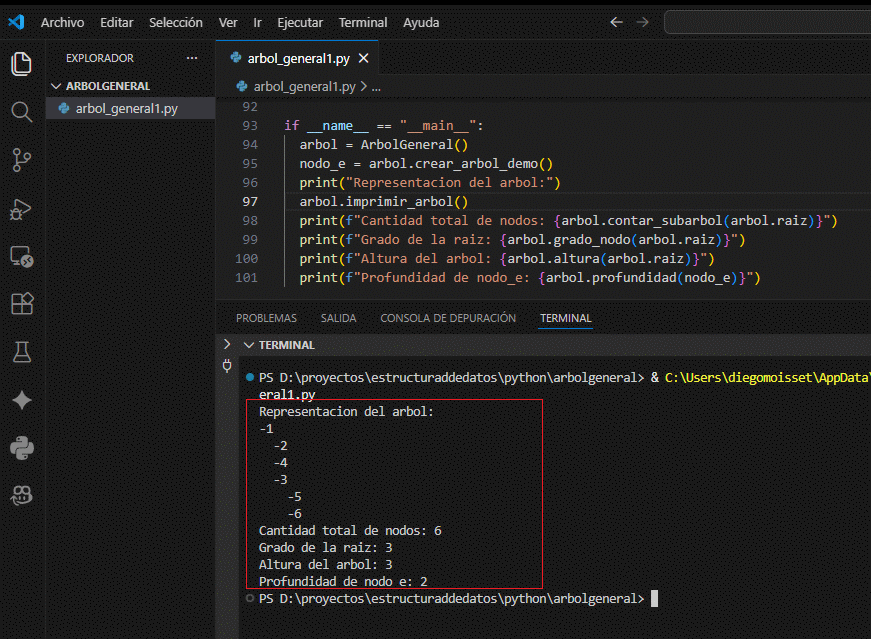This screenshot has width=871, height=639.
Task: Open the Extensions view
Action: tap(21, 304)
